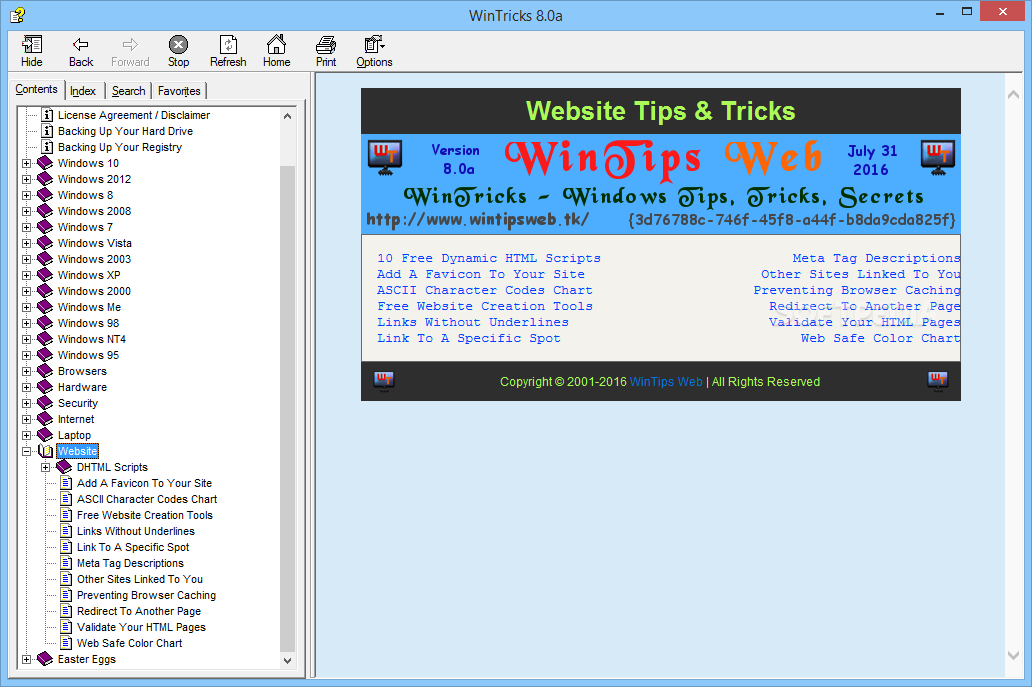
Task: Open Add A Favicon To Your Site link
Action: click(x=480, y=274)
